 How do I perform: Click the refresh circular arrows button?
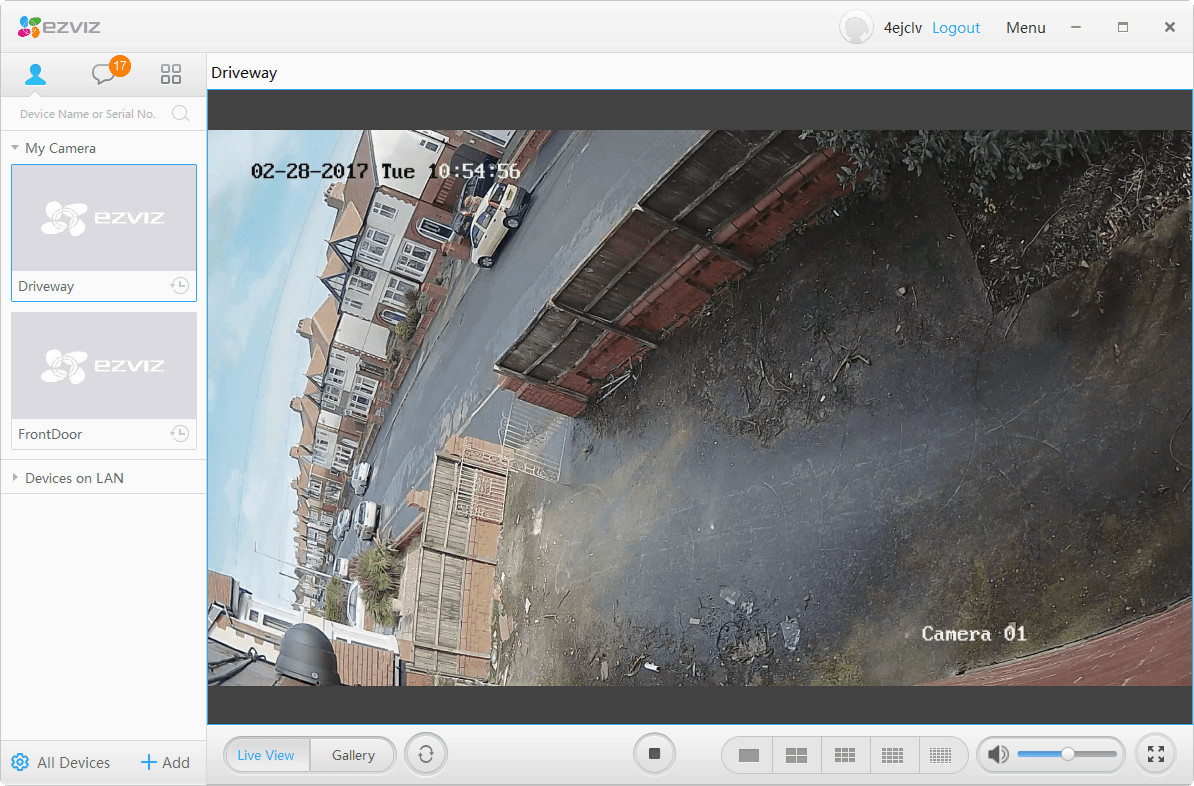click(x=426, y=755)
